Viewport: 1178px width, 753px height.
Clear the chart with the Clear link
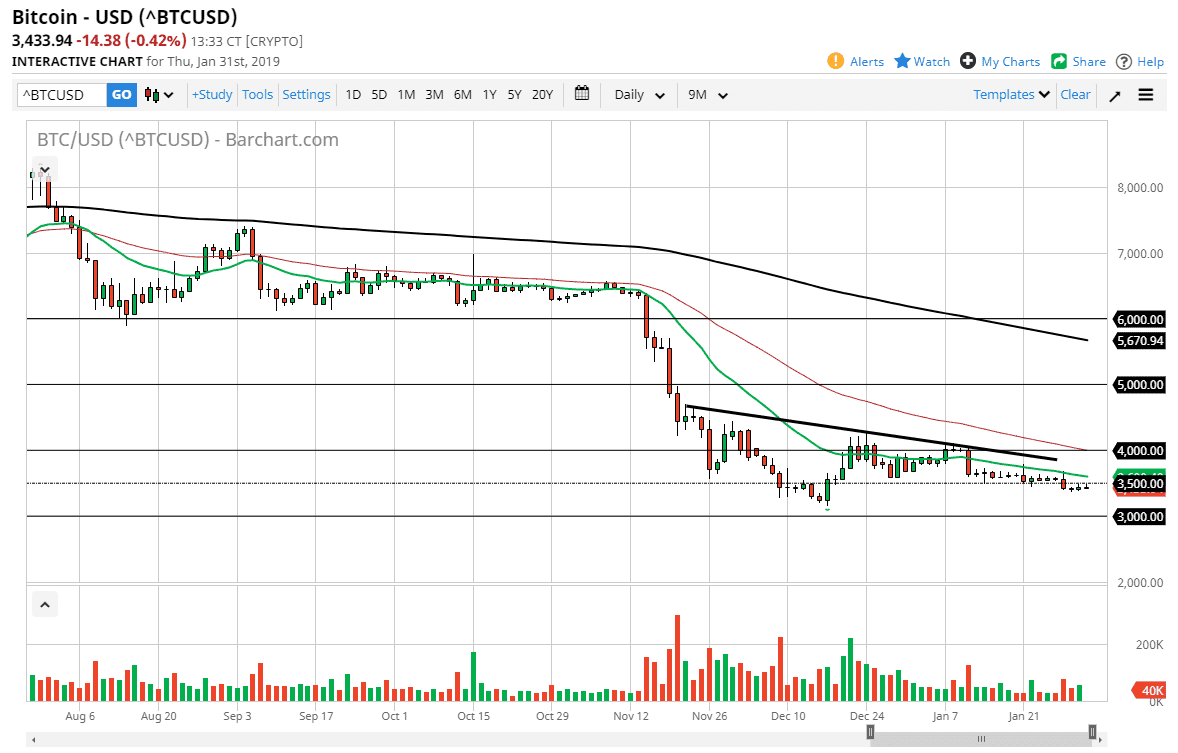(x=1075, y=94)
